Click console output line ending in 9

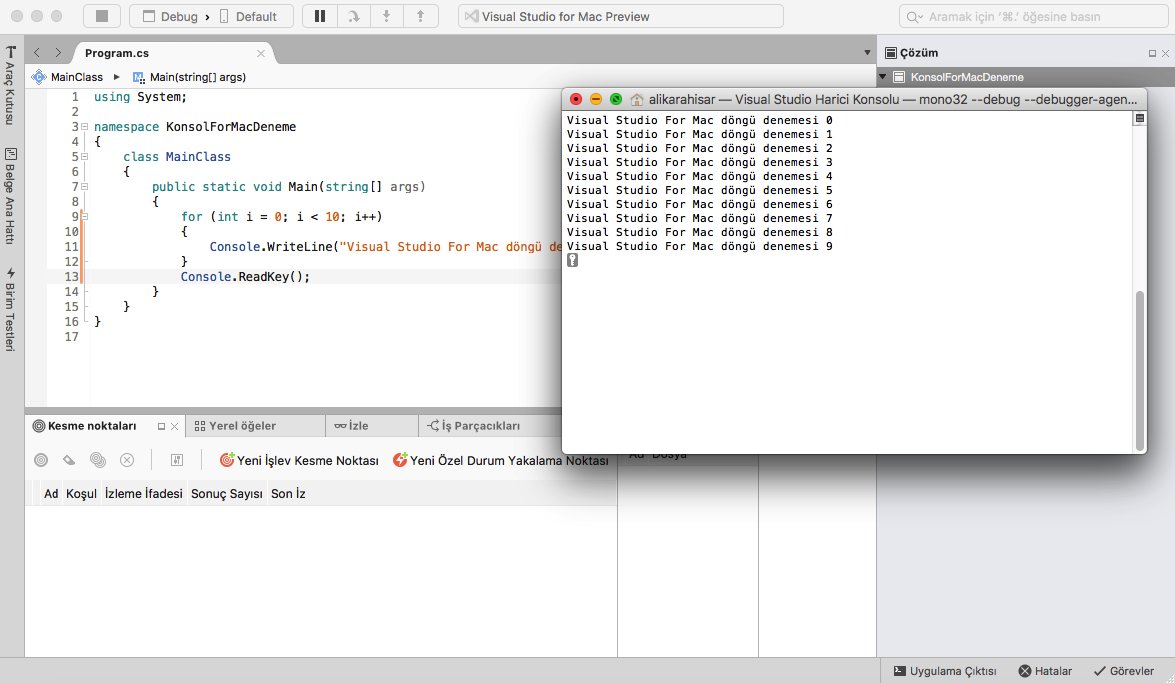click(x=699, y=246)
